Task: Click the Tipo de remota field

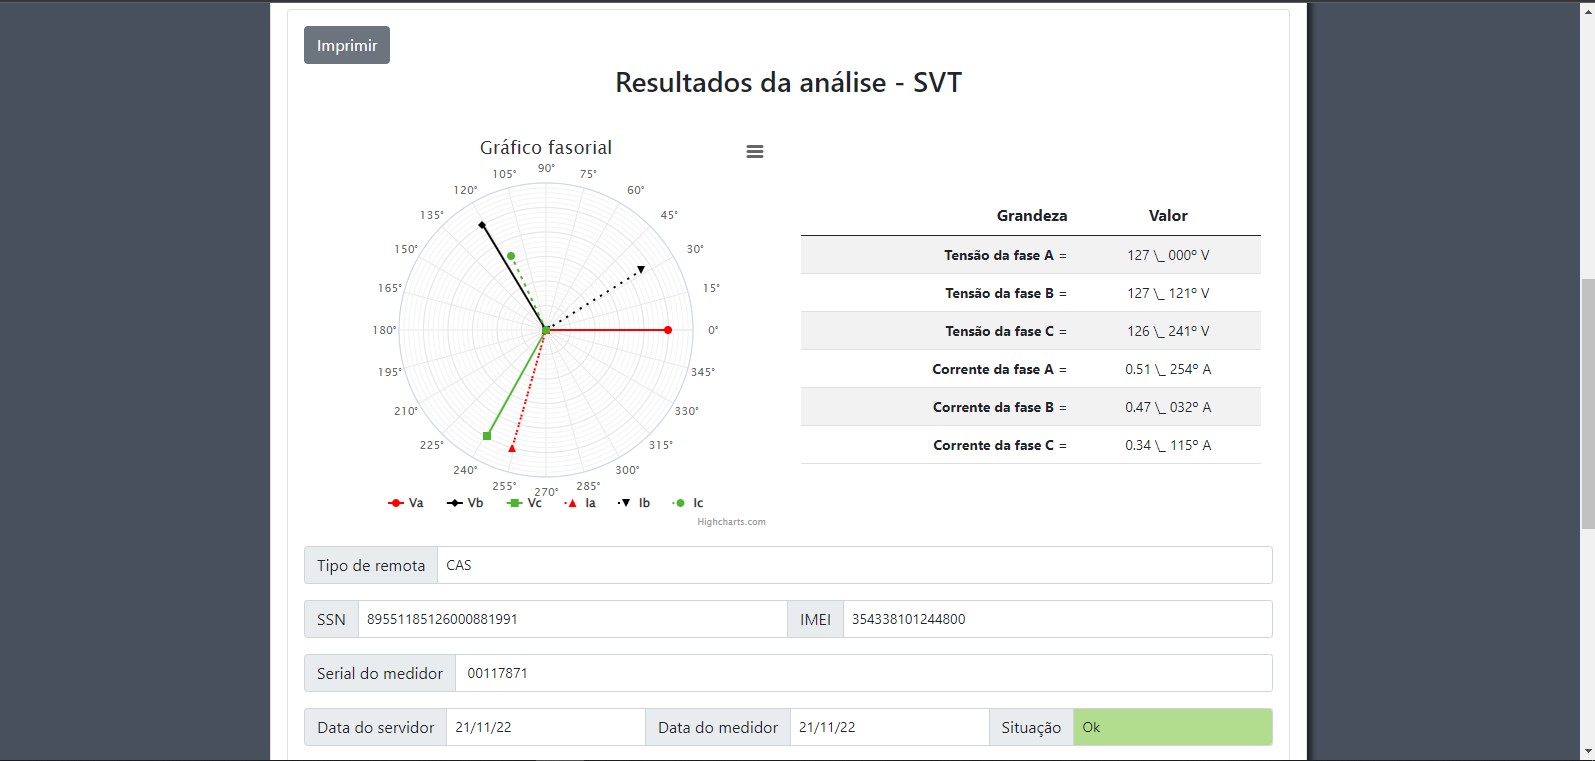Action: coord(854,565)
